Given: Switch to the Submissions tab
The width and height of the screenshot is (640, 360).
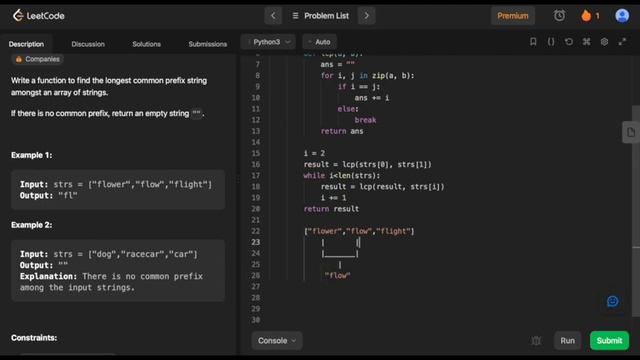Looking at the screenshot, I should pyautogui.click(x=208, y=44).
